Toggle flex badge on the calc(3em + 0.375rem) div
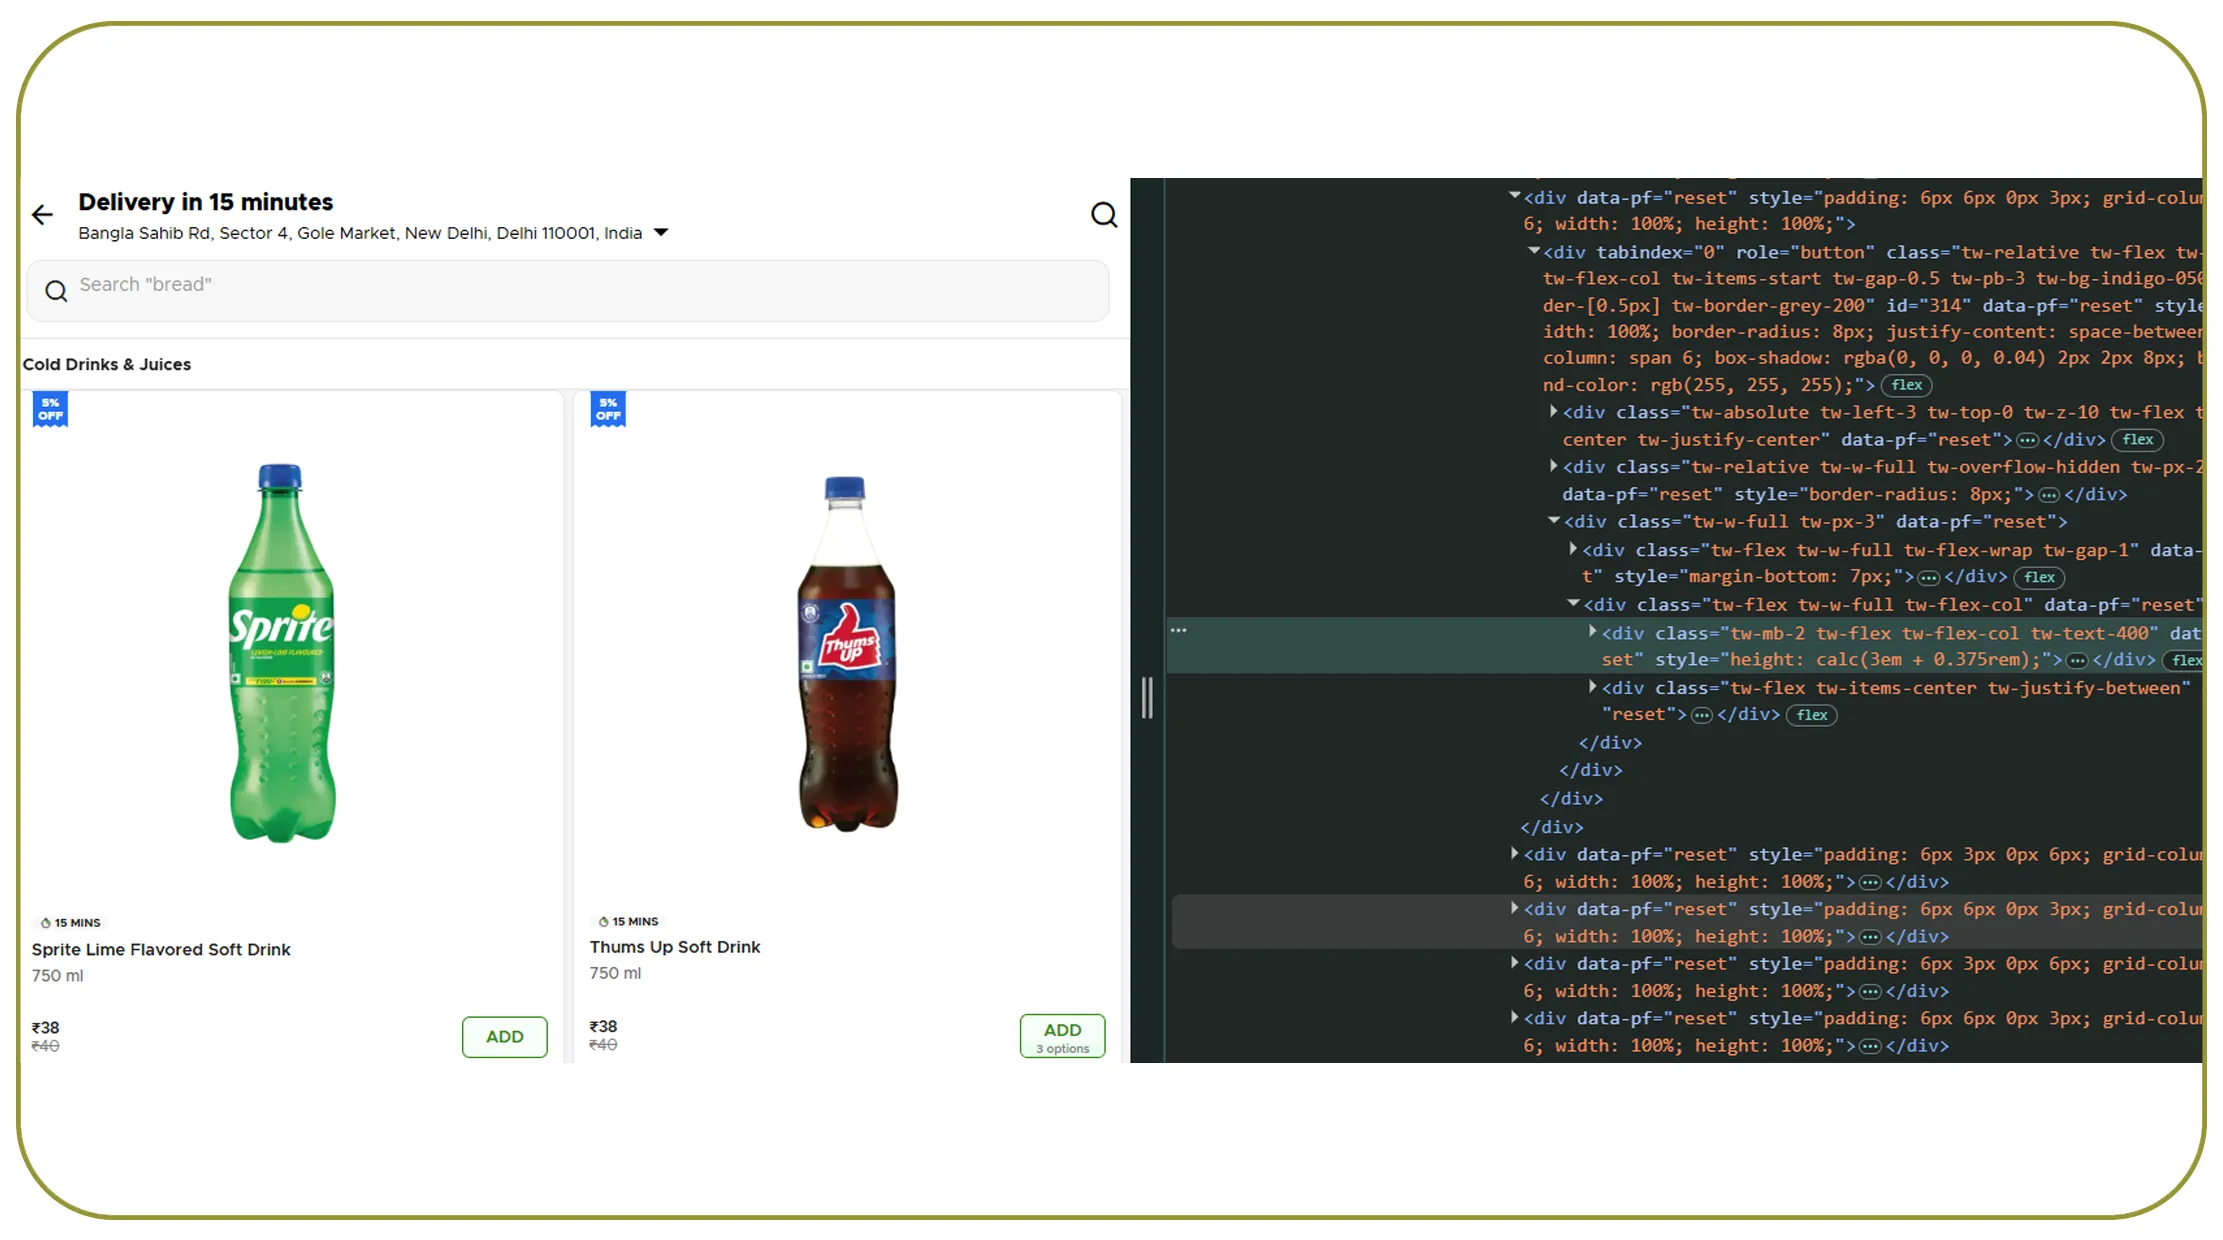Image resolution: width=2223 pixels, height=1240 pixels. [2184, 660]
